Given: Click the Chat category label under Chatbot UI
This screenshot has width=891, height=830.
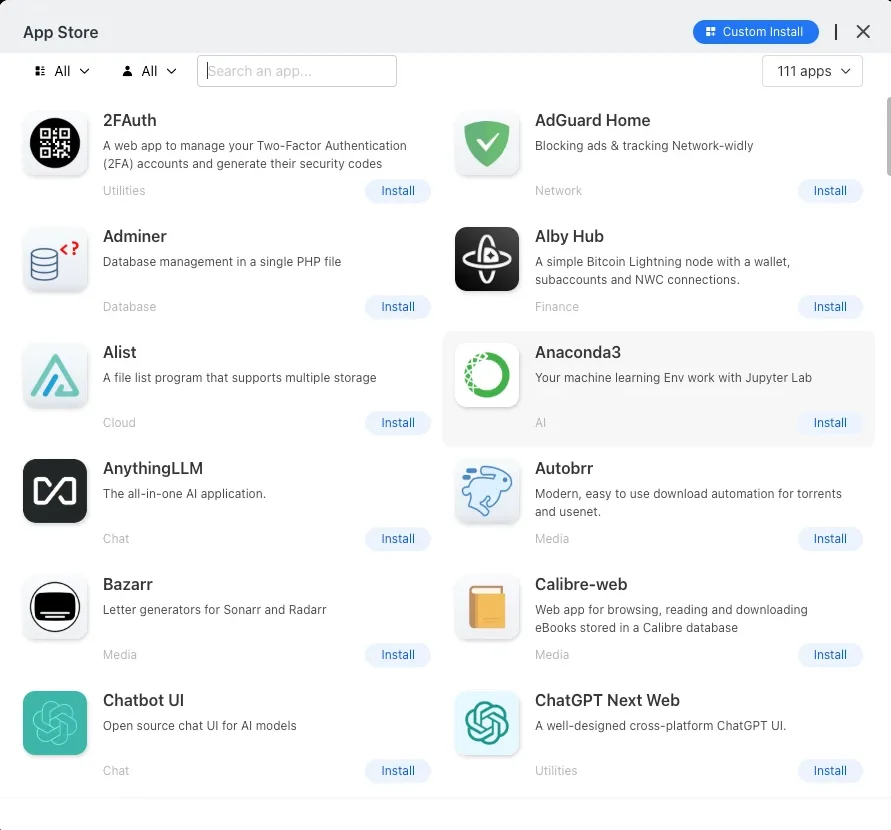Looking at the screenshot, I should pos(116,770).
